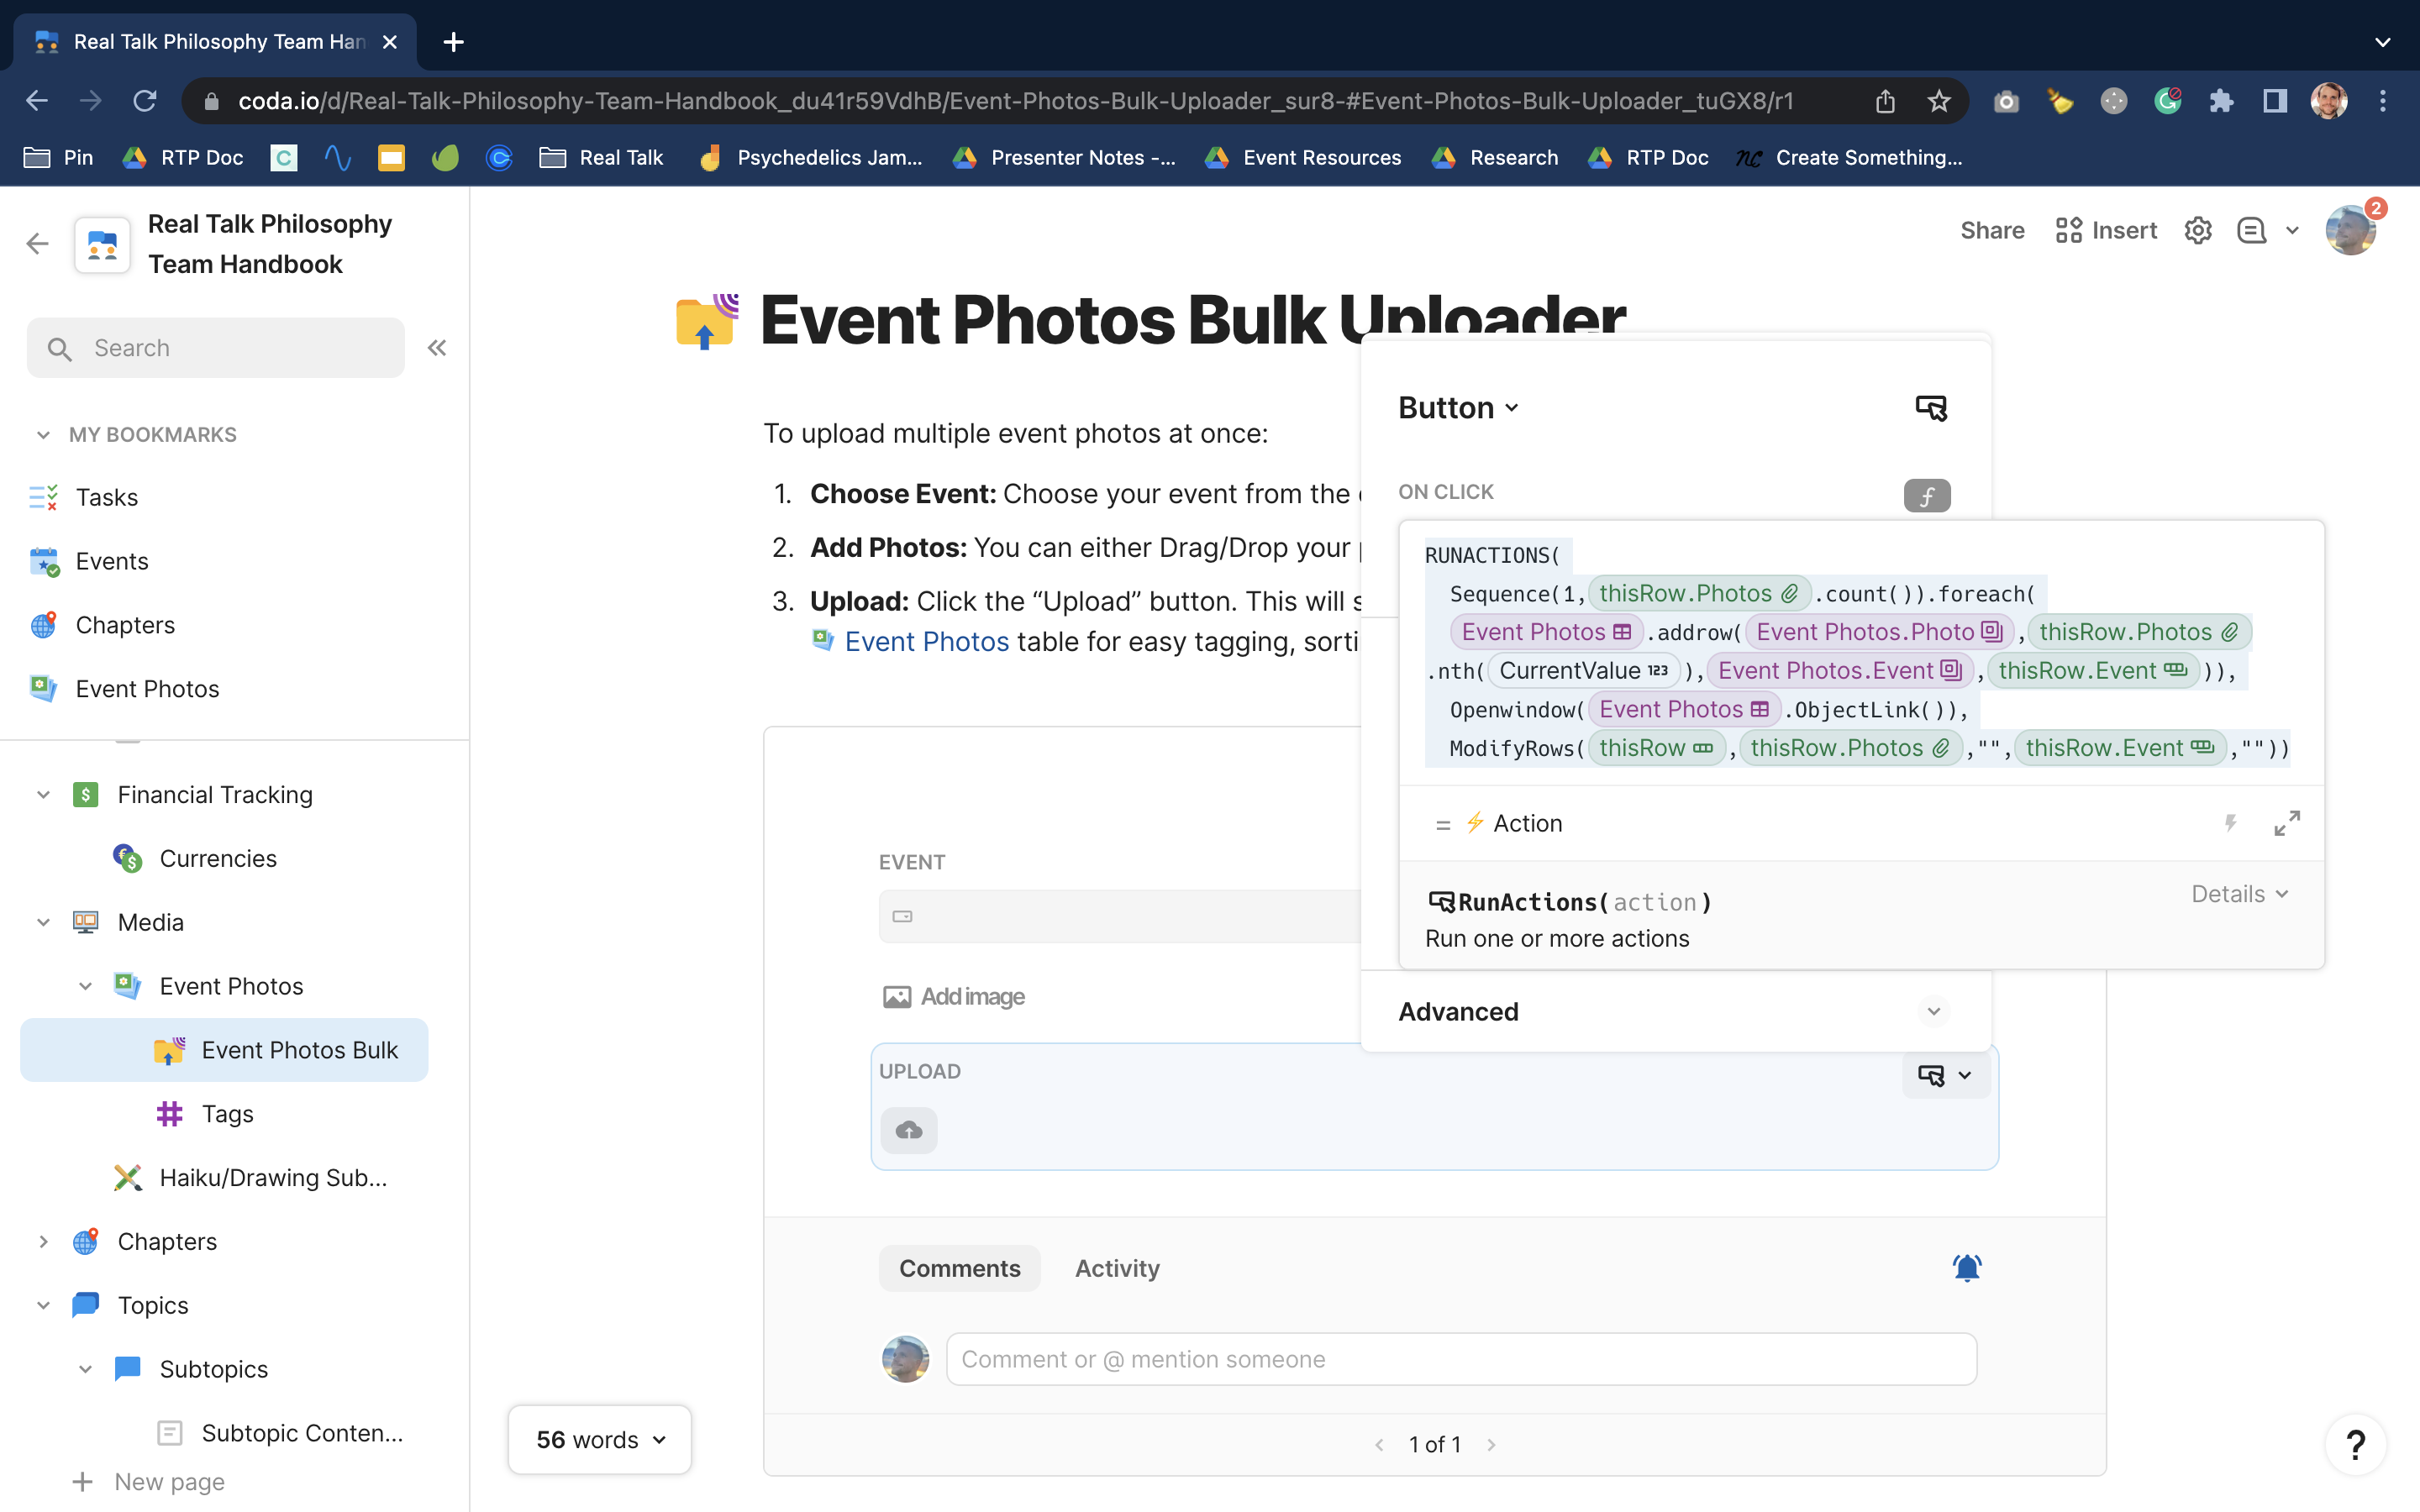Open the Button type dropdown
Image resolution: width=2420 pixels, height=1512 pixels.
click(x=1458, y=408)
